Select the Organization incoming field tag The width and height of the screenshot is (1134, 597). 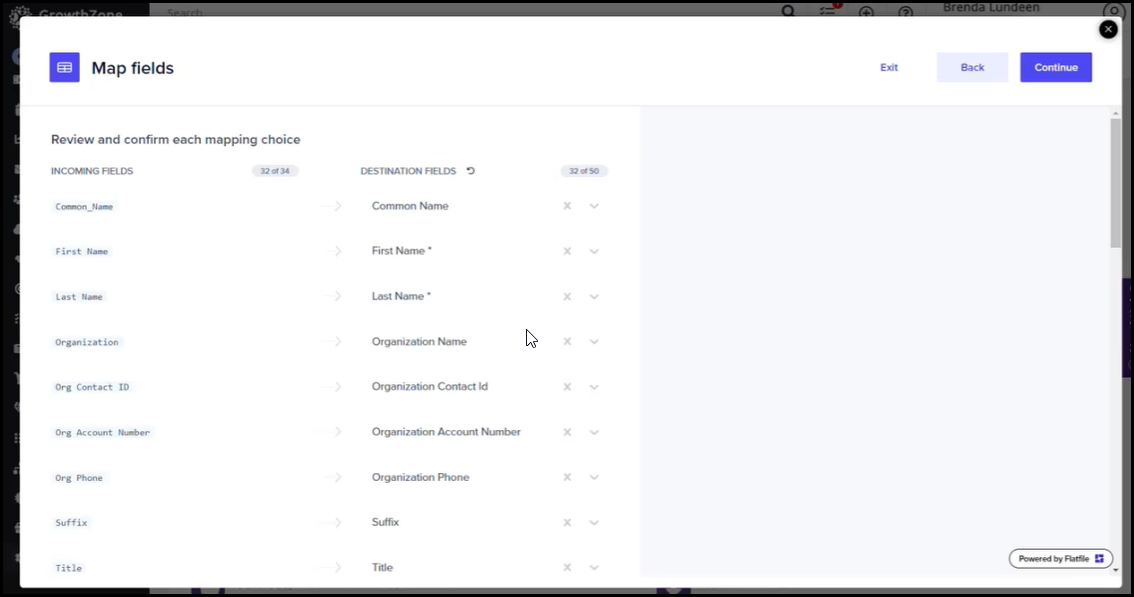(87, 342)
